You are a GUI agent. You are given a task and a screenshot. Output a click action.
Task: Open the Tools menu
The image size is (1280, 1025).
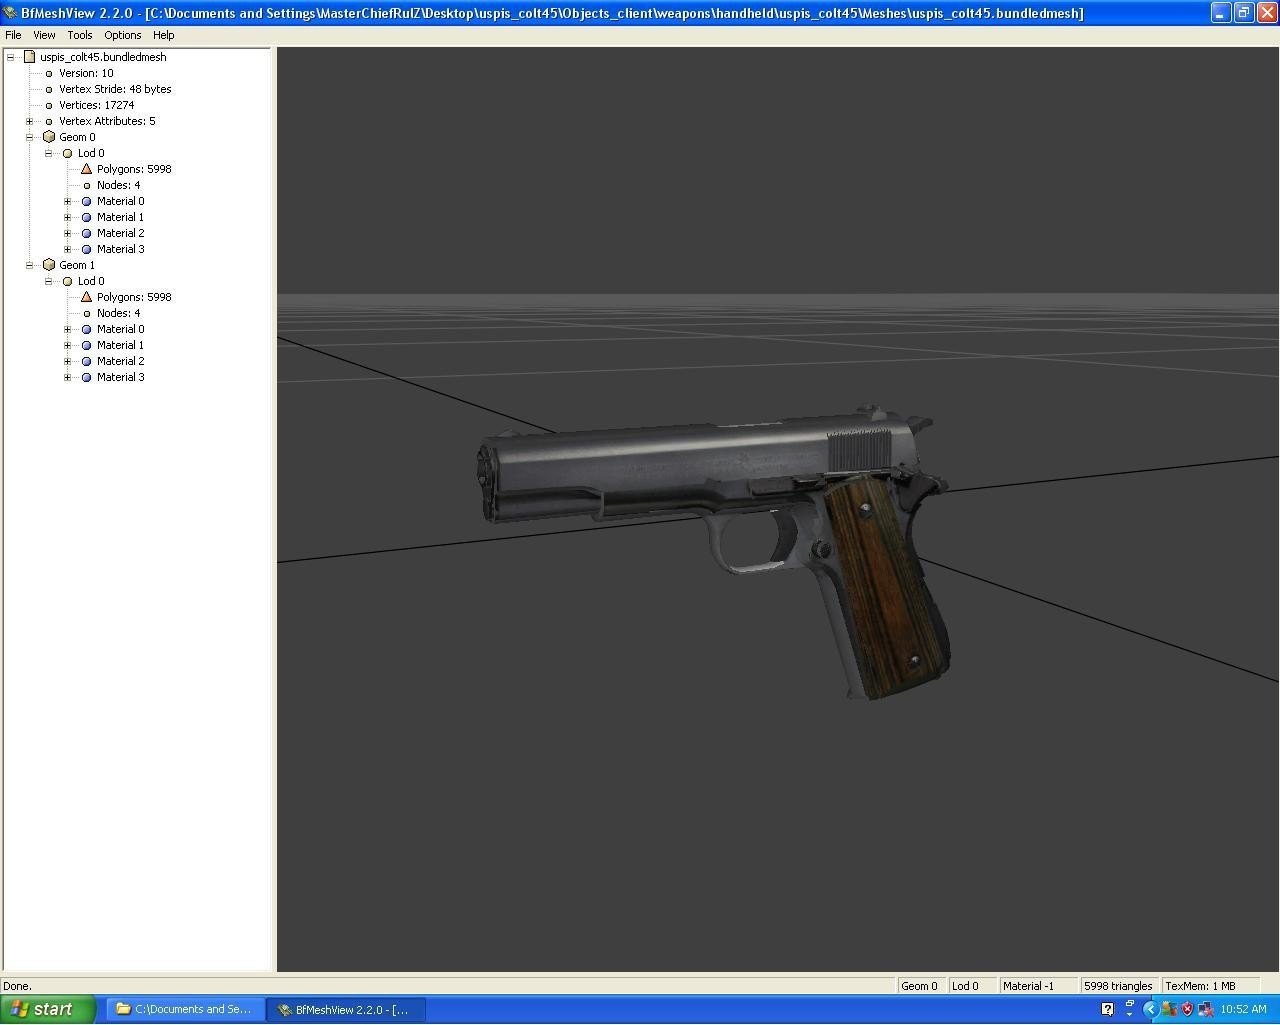[80, 35]
